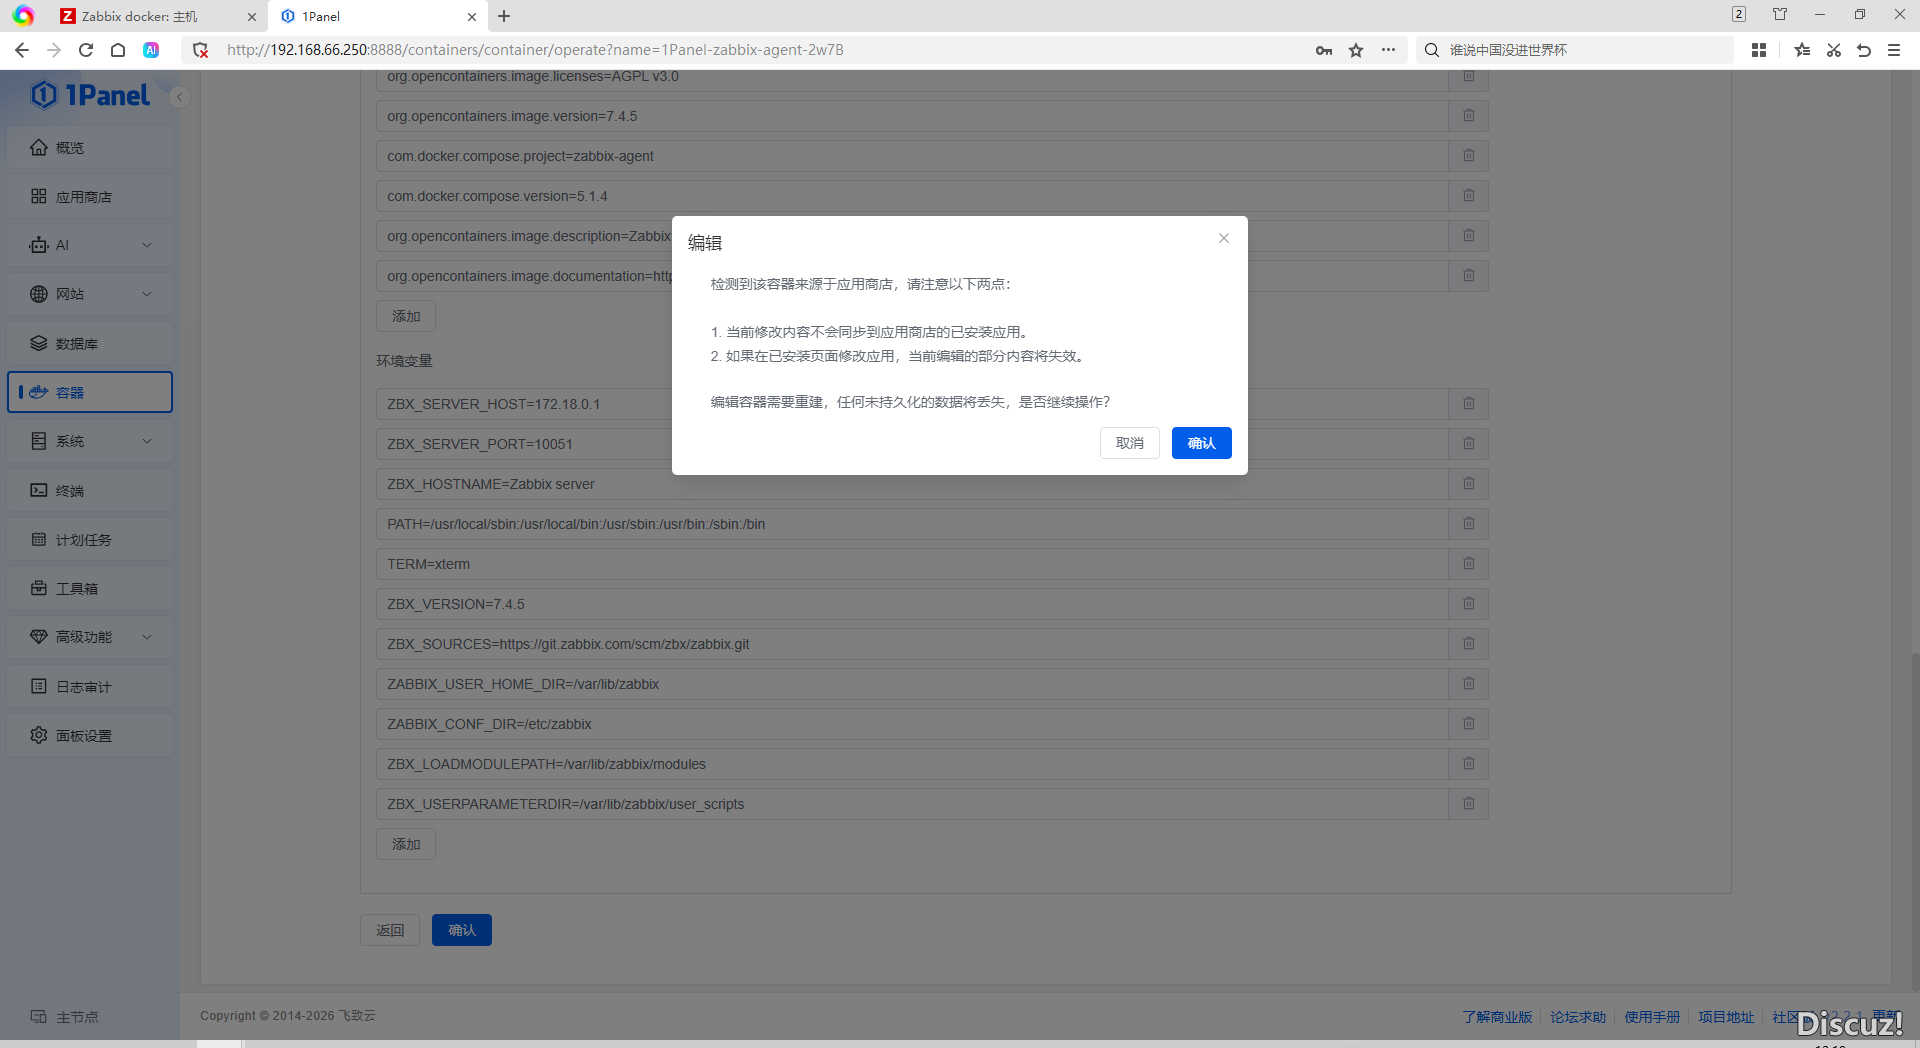Edit the ZABBIX_CONF_DIR input field
Image resolution: width=1920 pixels, height=1048 pixels.
click(912, 724)
